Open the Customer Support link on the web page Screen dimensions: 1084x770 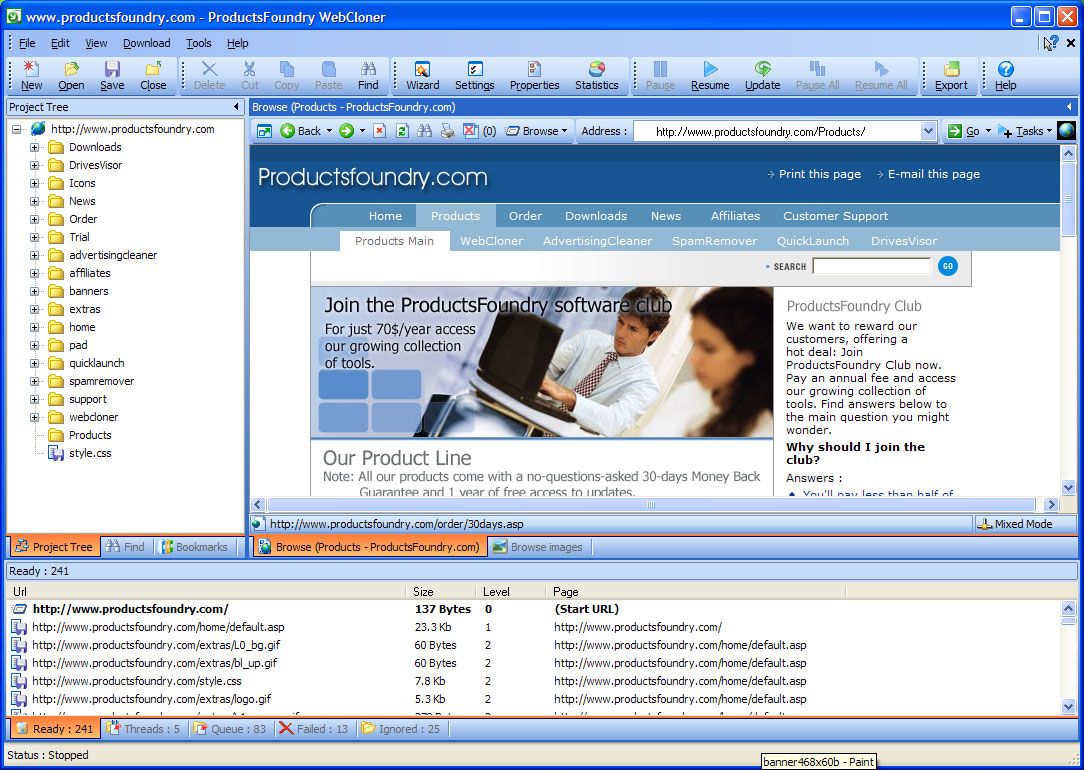point(835,216)
